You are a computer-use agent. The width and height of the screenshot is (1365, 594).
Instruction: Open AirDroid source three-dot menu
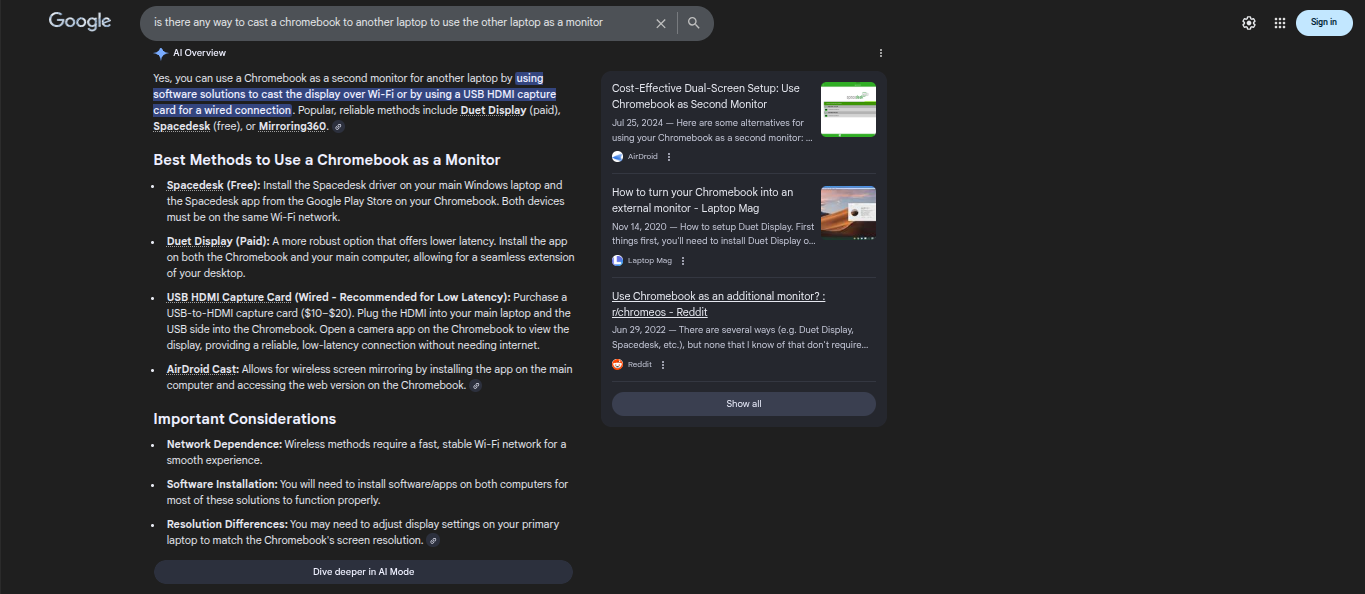tap(669, 157)
